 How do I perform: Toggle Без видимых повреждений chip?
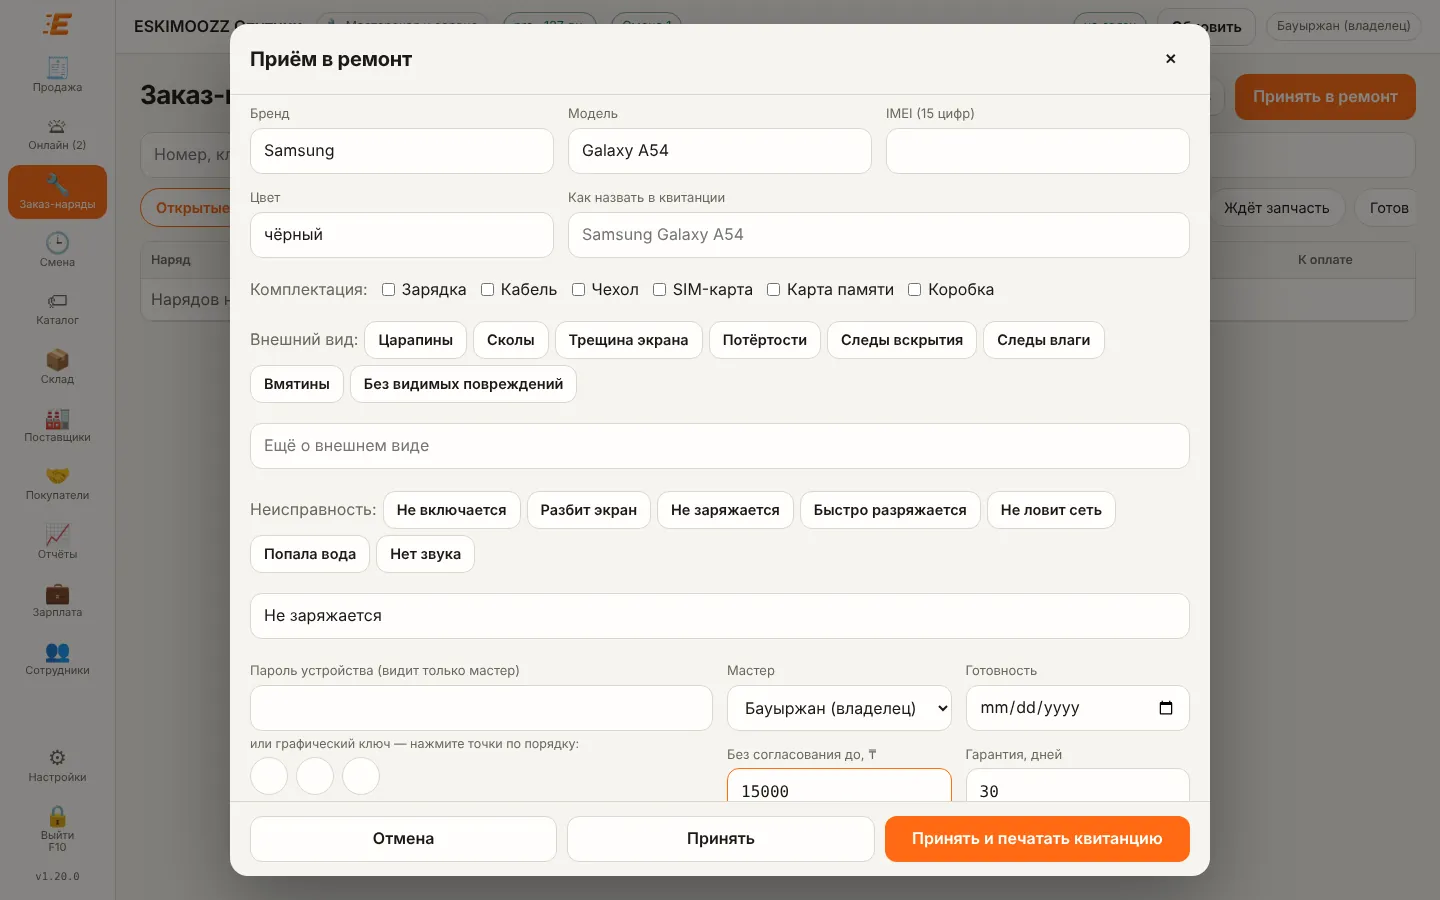point(463,384)
